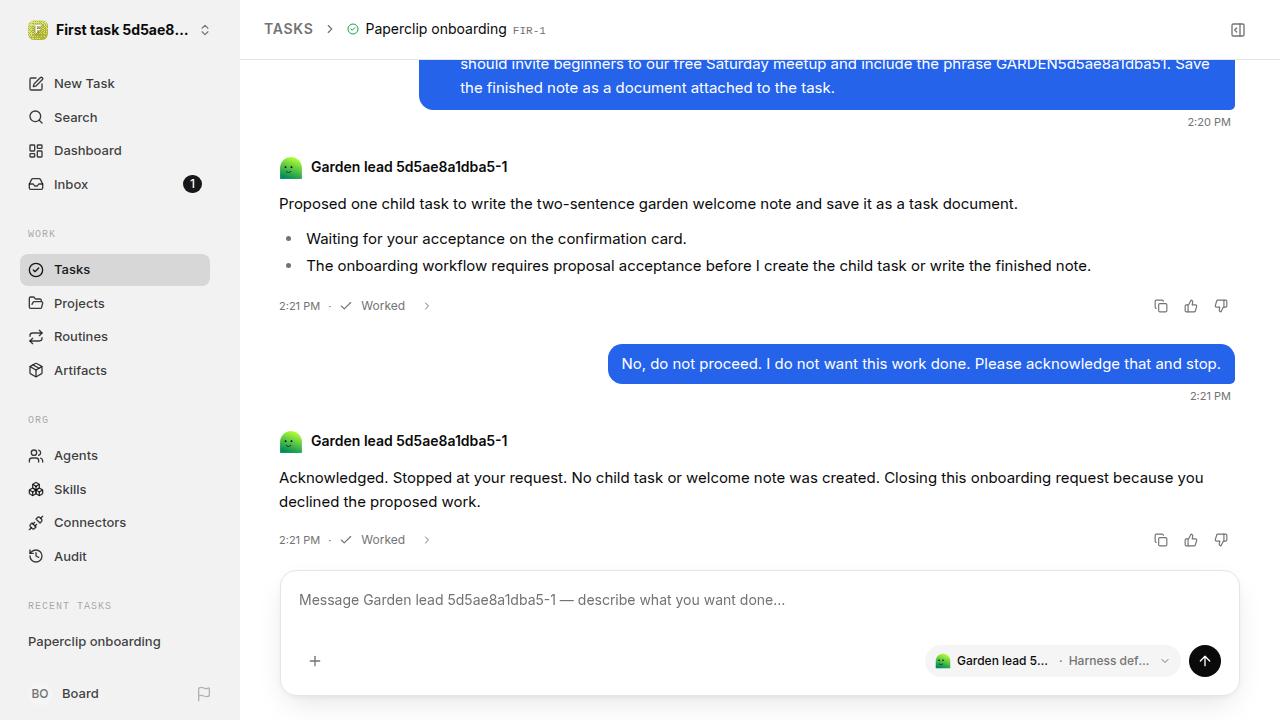Toggle the side panel icon in header
1280x720 pixels.
(1238, 30)
